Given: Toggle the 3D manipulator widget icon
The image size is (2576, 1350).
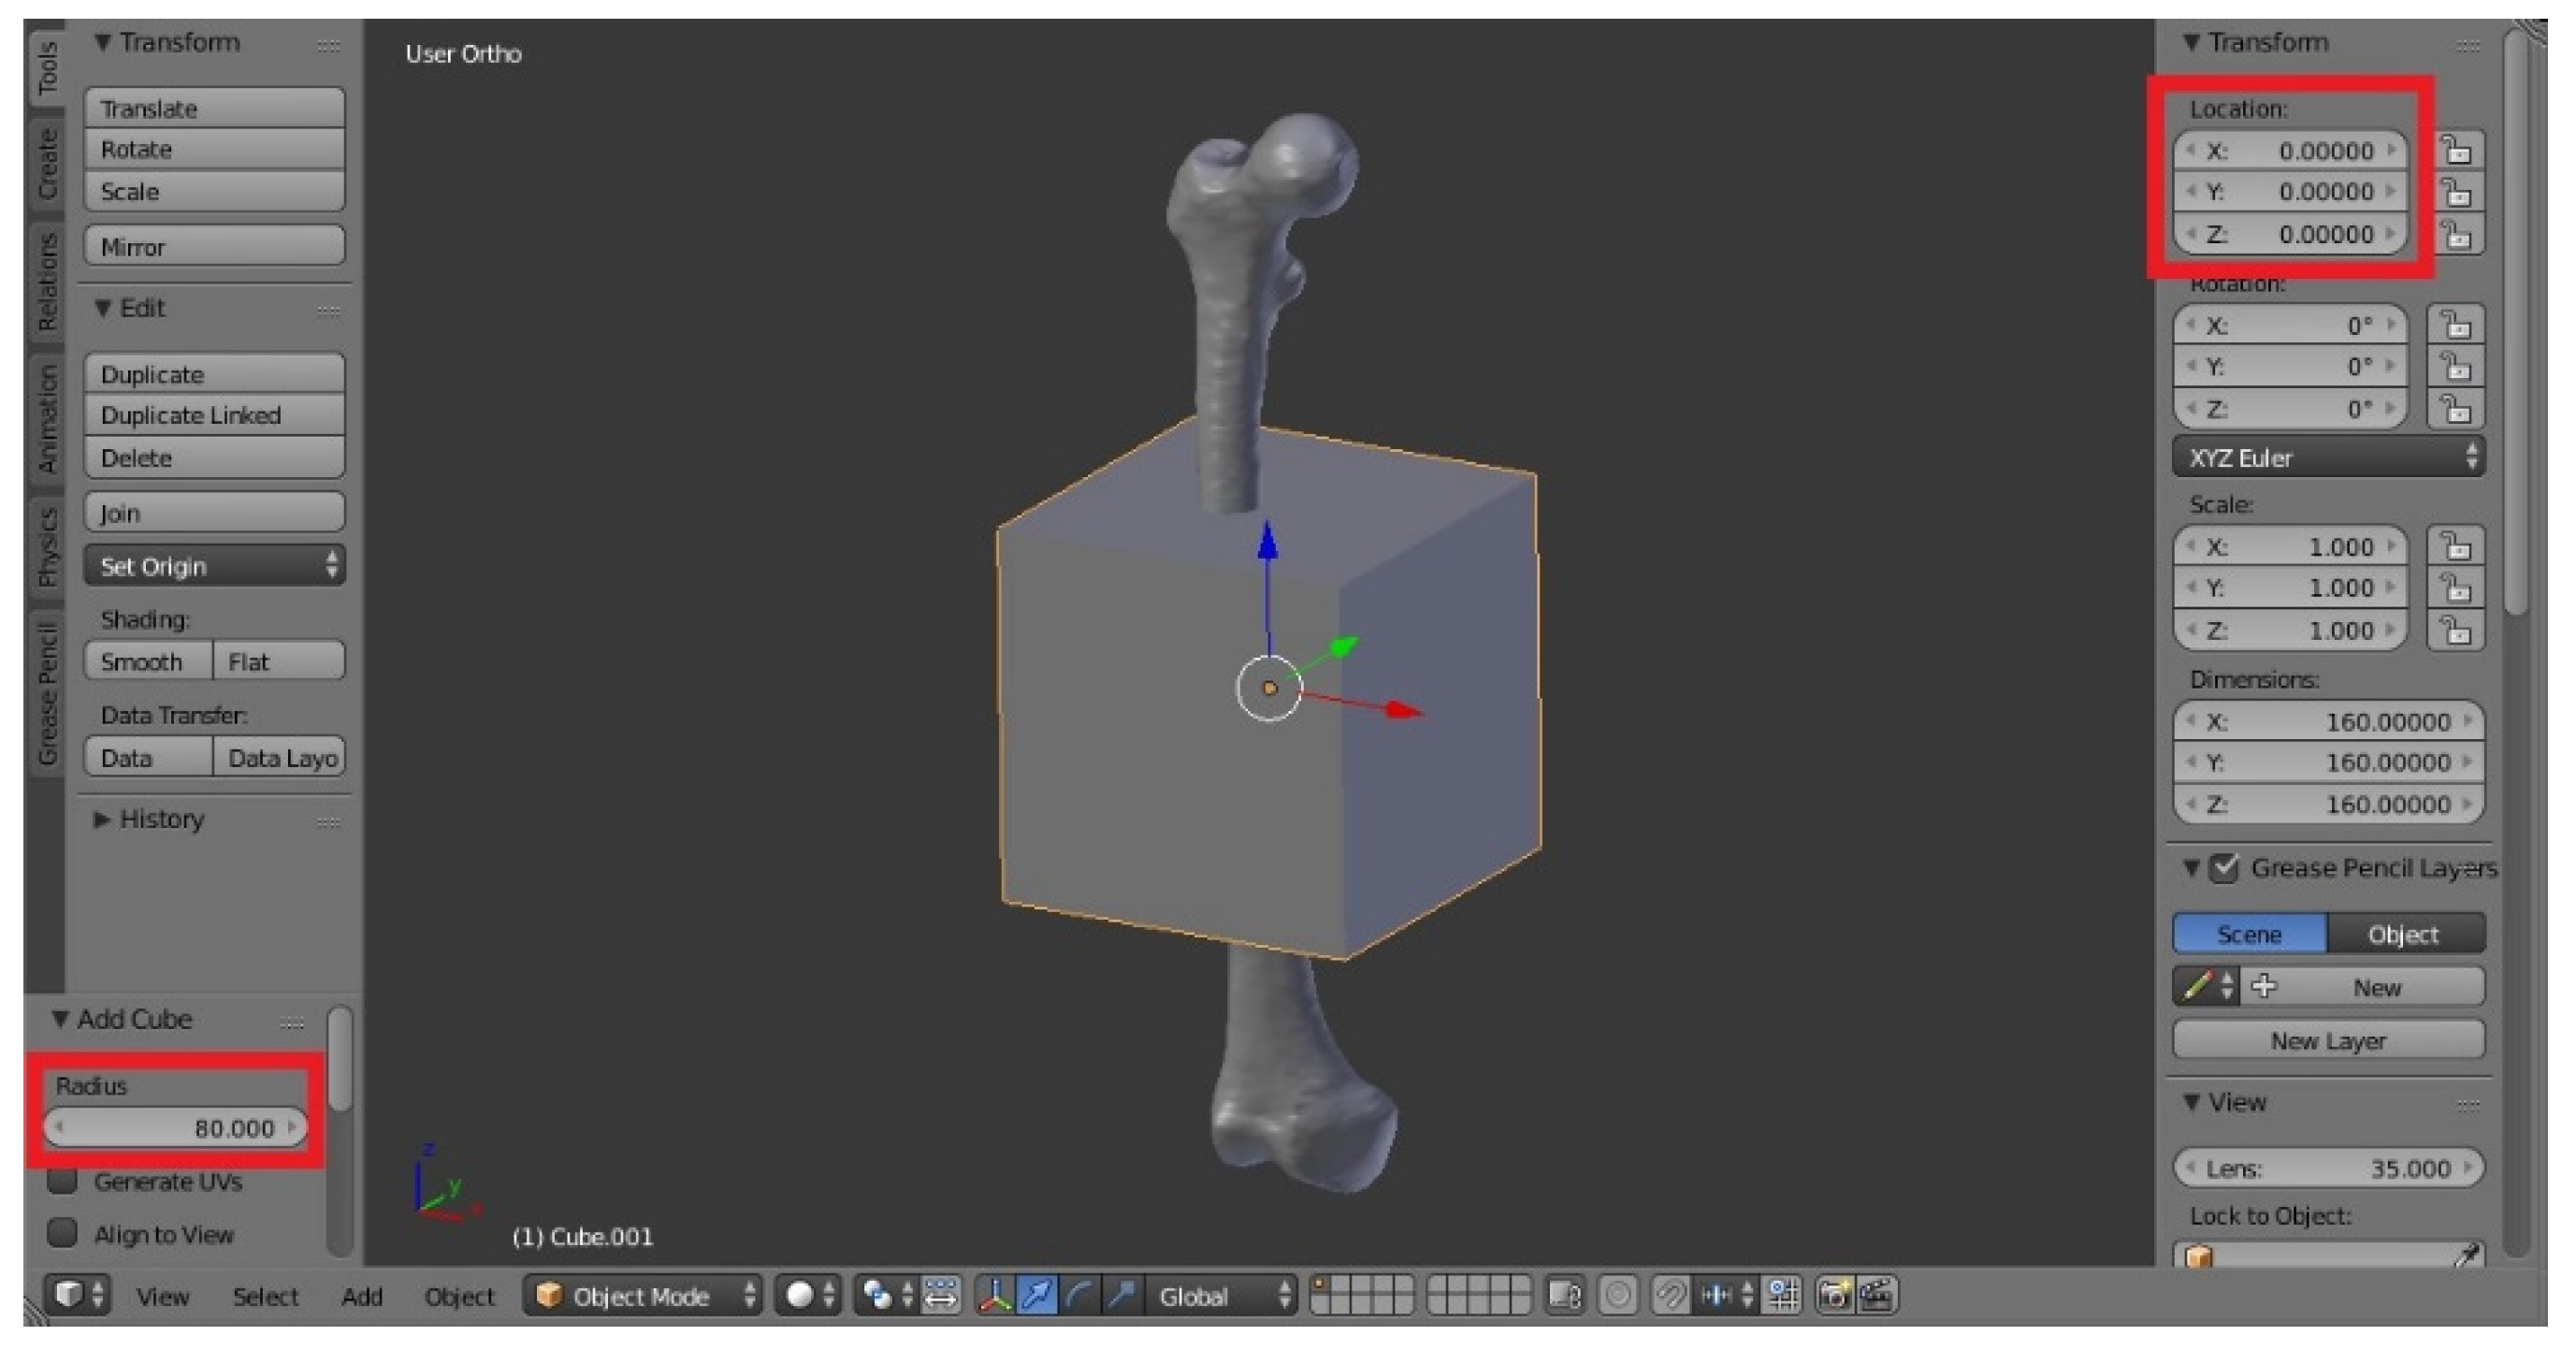Looking at the screenshot, I should pos(995,1296).
